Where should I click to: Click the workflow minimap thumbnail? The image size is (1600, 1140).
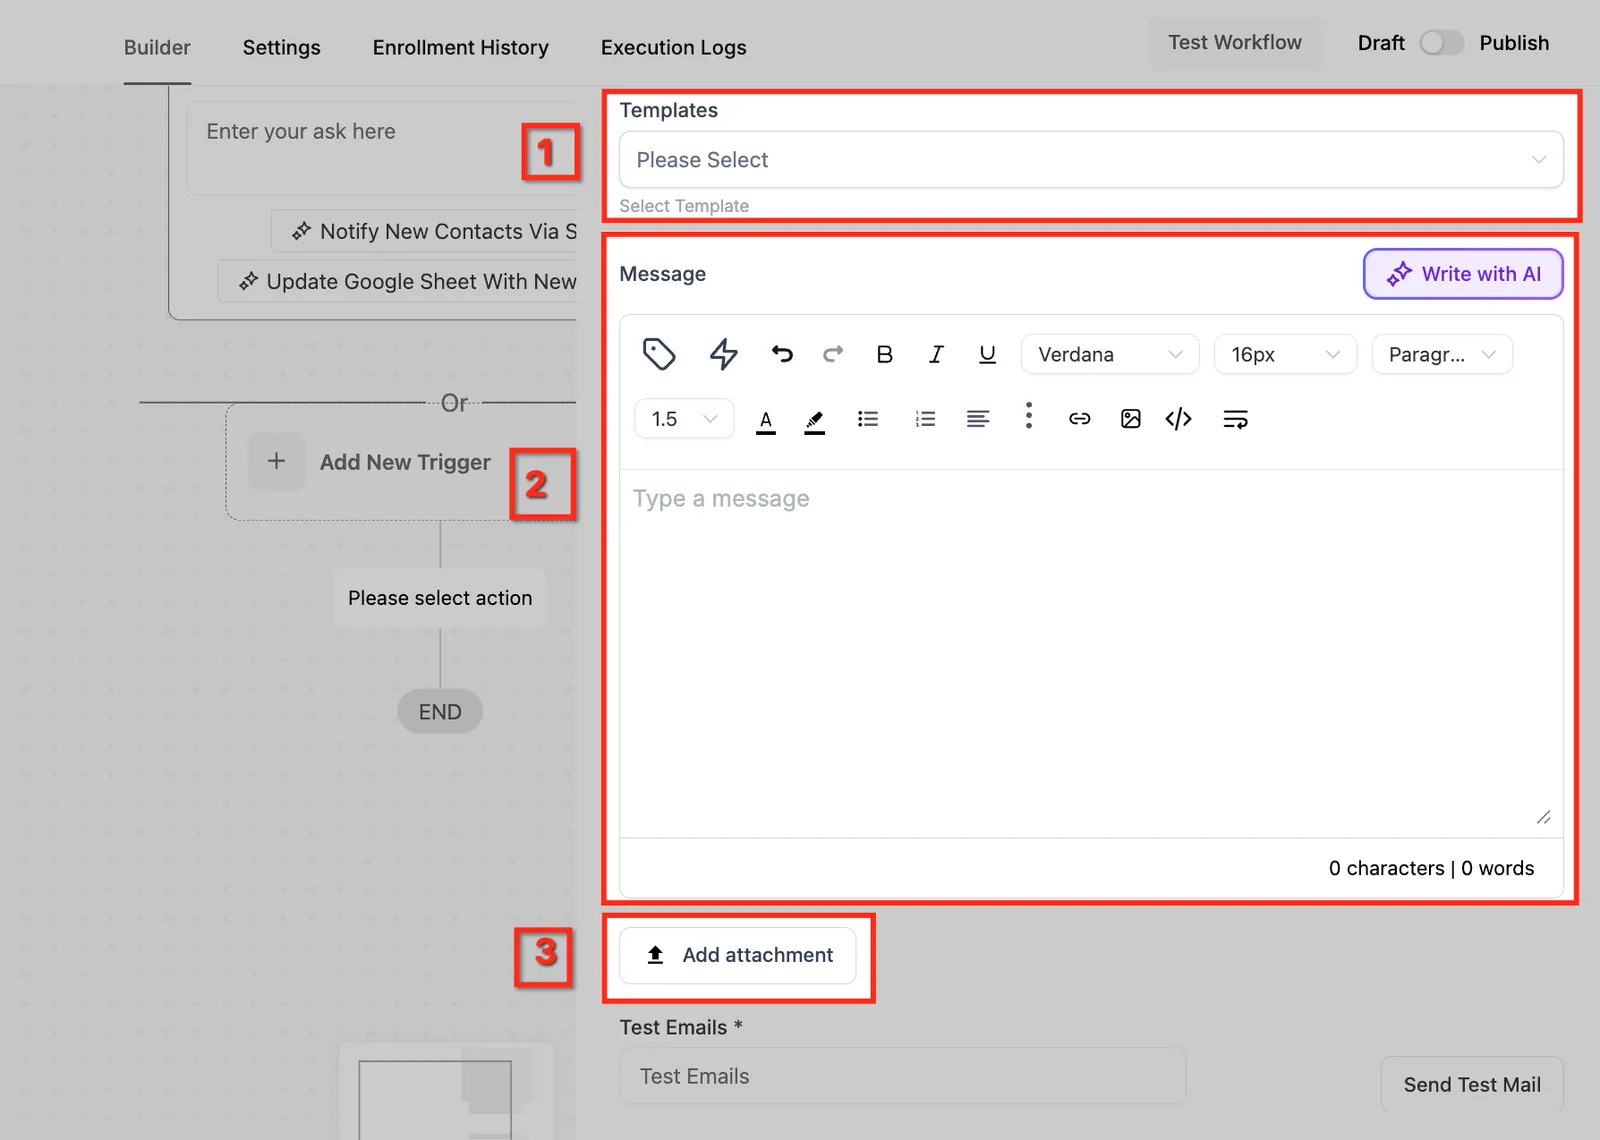pyautogui.click(x=446, y=1092)
